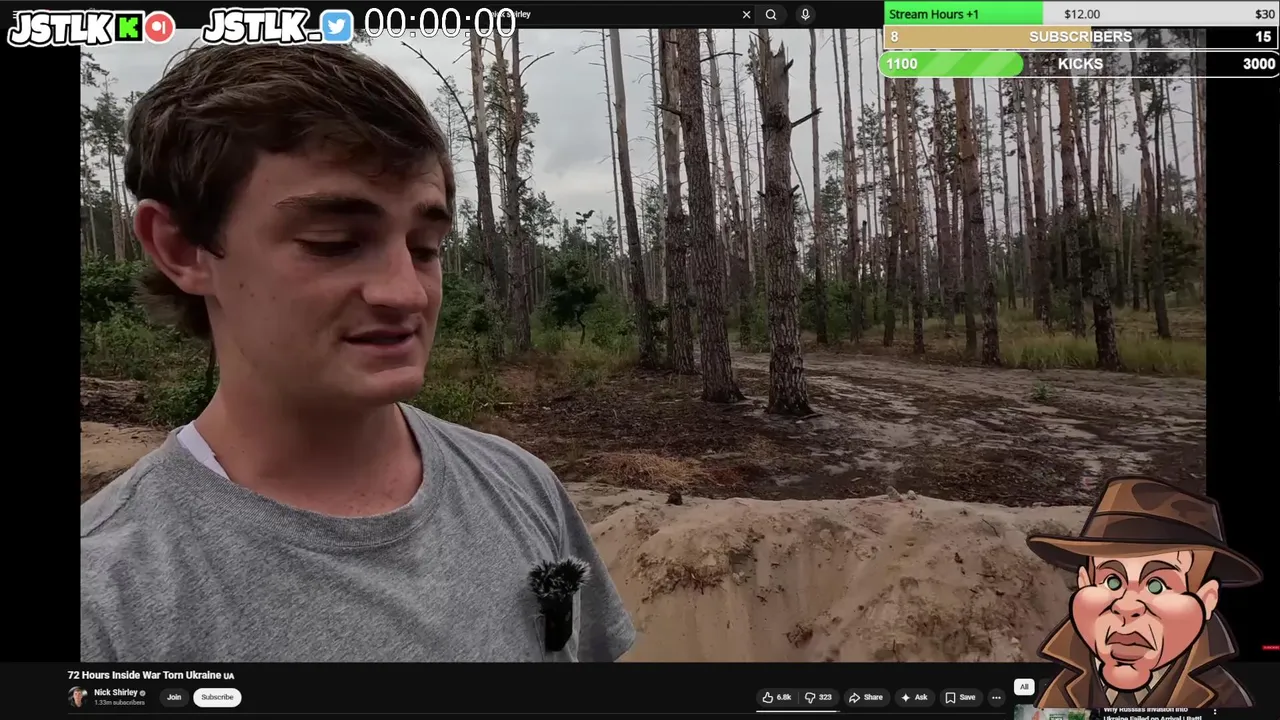The height and width of the screenshot is (720, 1280).
Task: Dislike the video with thumbs down
Action: (818, 697)
